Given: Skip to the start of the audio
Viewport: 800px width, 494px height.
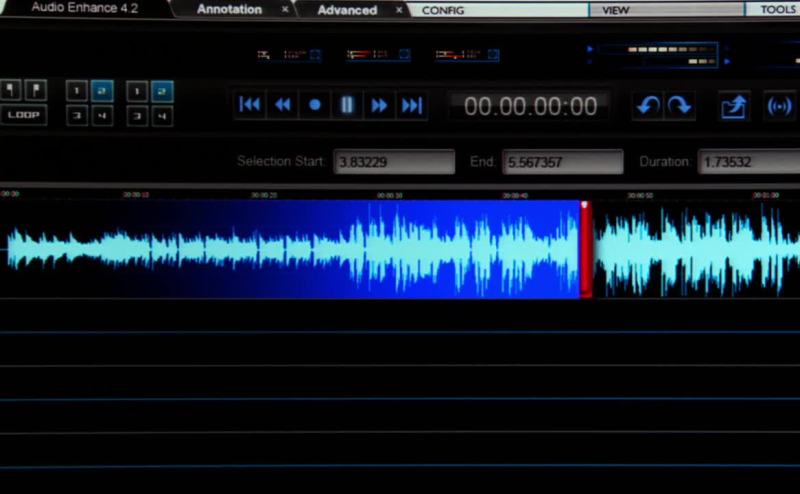Looking at the screenshot, I should click(250, 105).
